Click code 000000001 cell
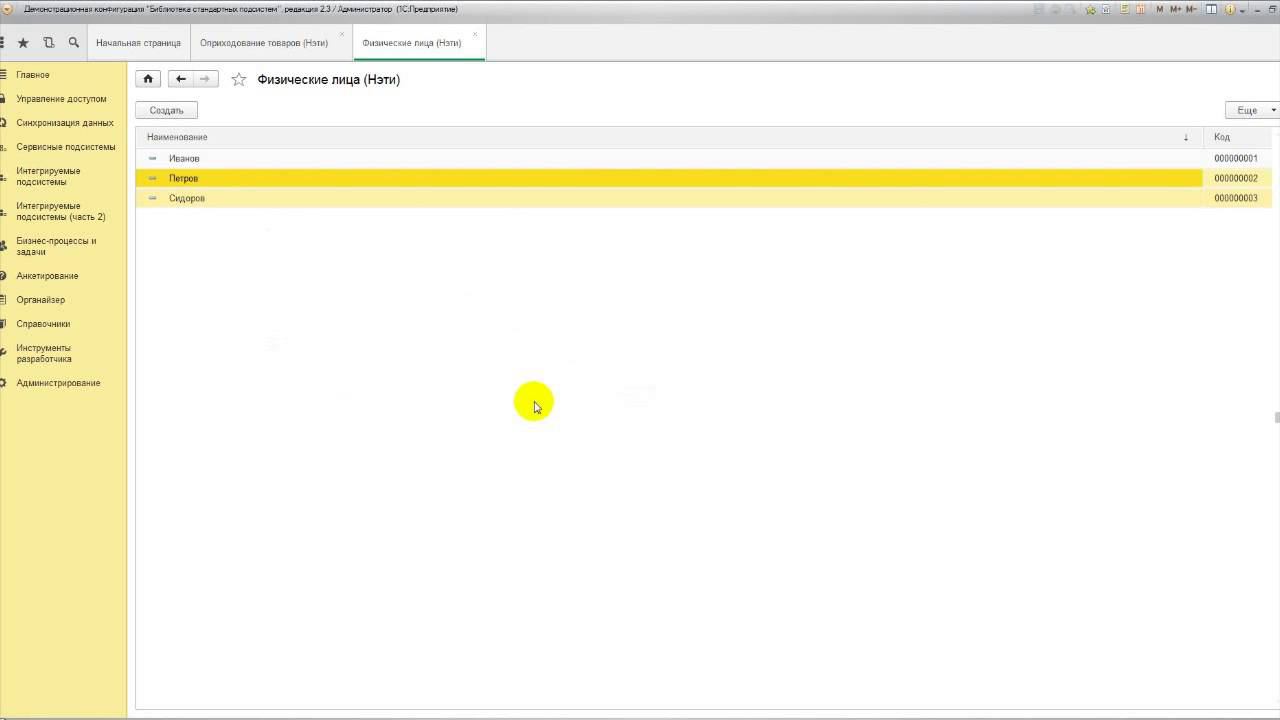Viewport: 1280px width, 720px height. click(x=1236, y=158)
